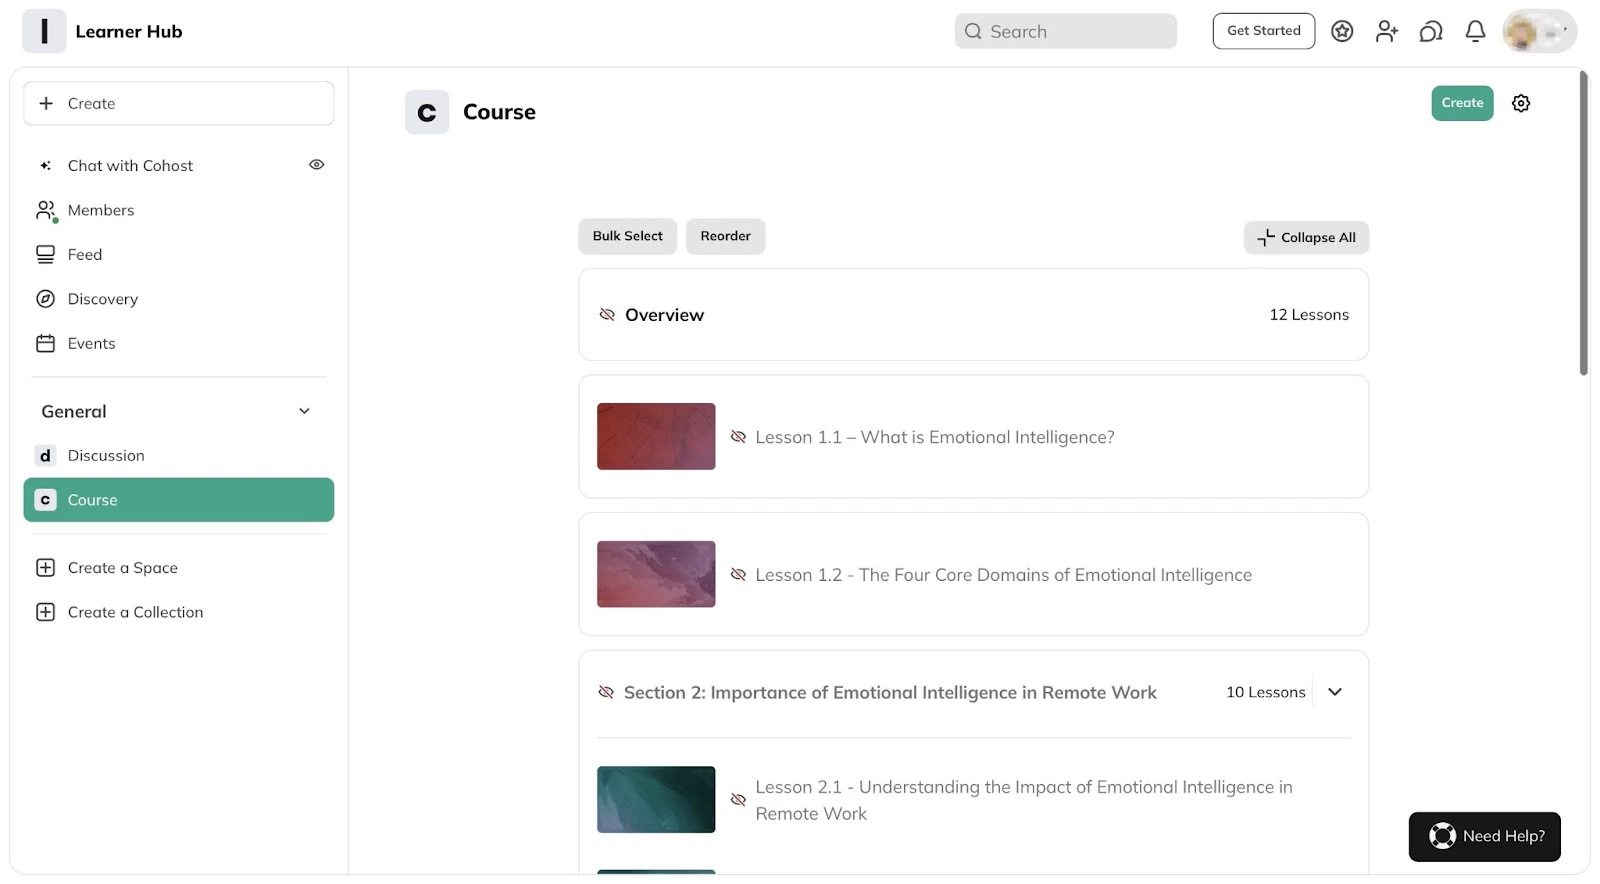Click the Create a Space plus icon
The width and height of the screenshot is (1600, 884).
45,567
